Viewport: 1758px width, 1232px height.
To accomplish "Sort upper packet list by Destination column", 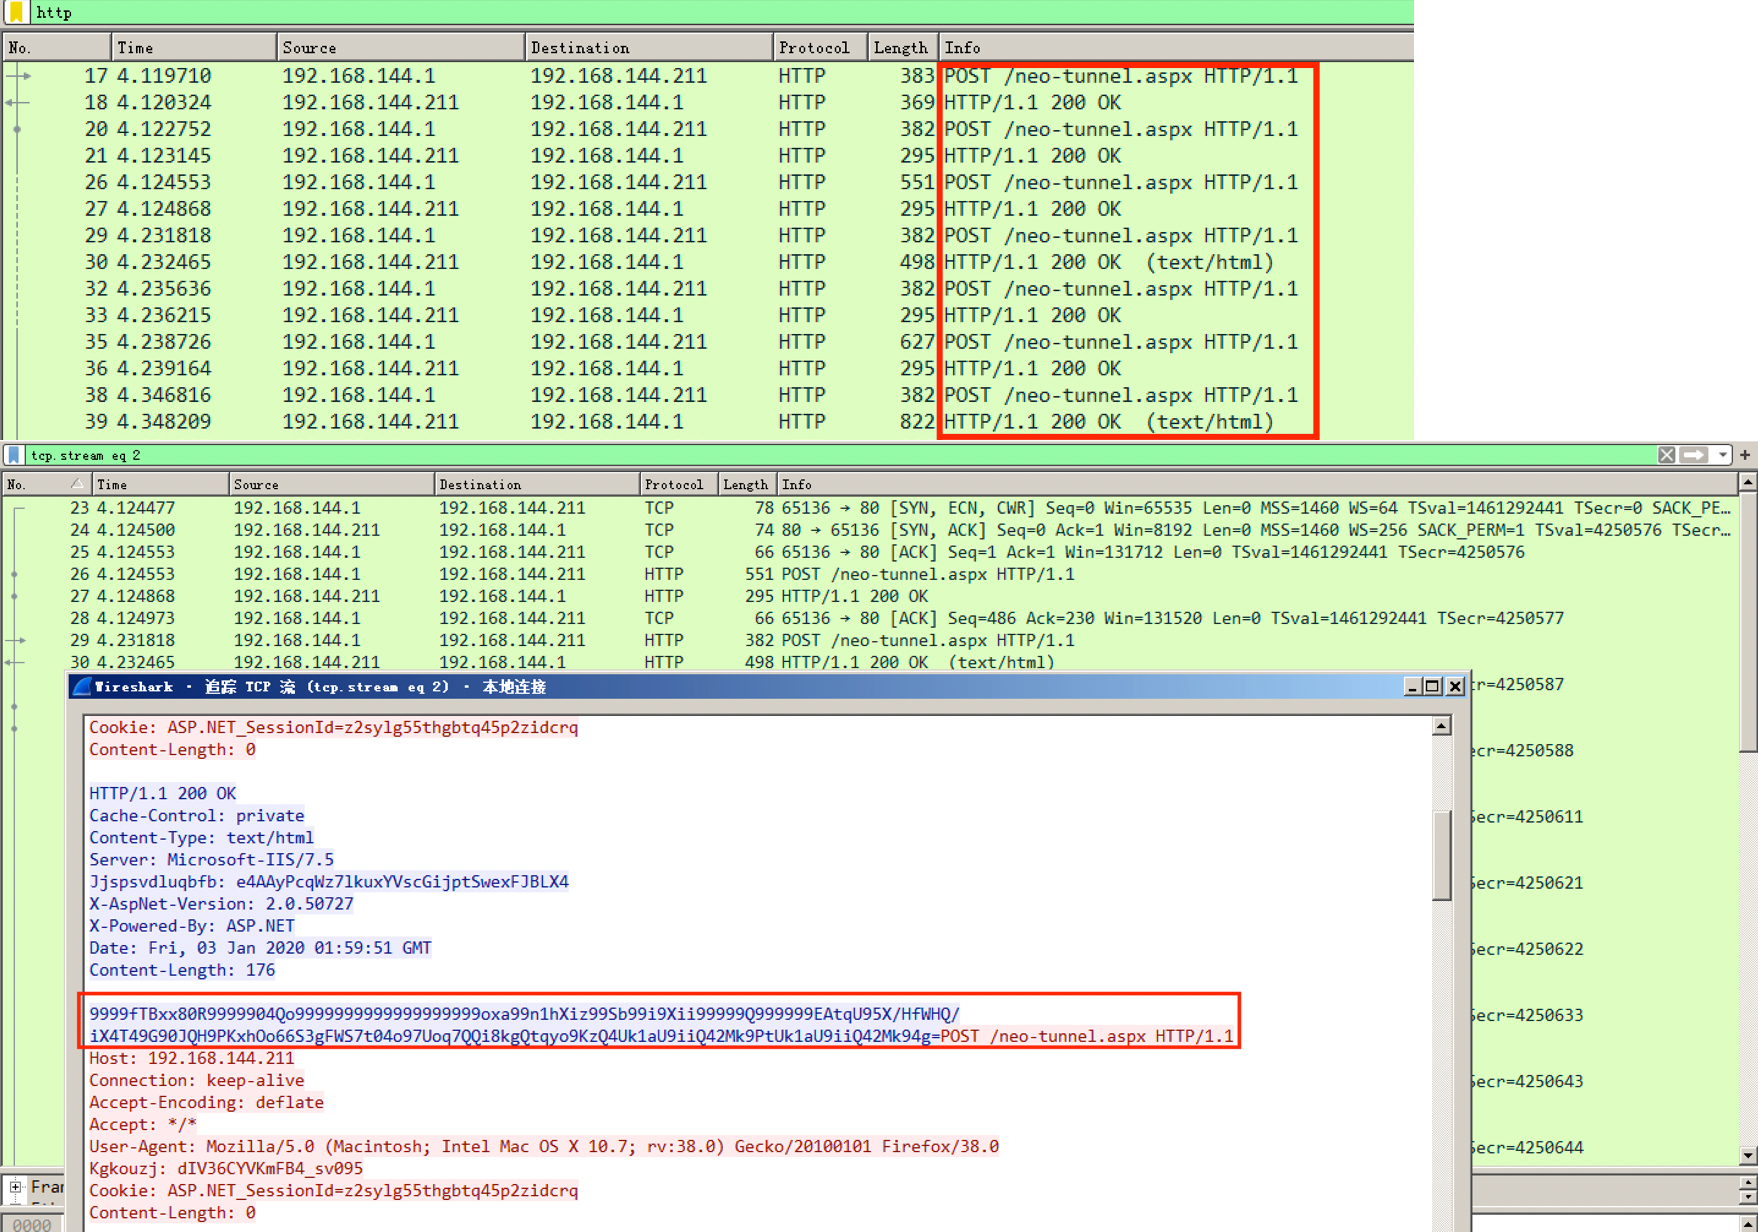I will 648,47.
